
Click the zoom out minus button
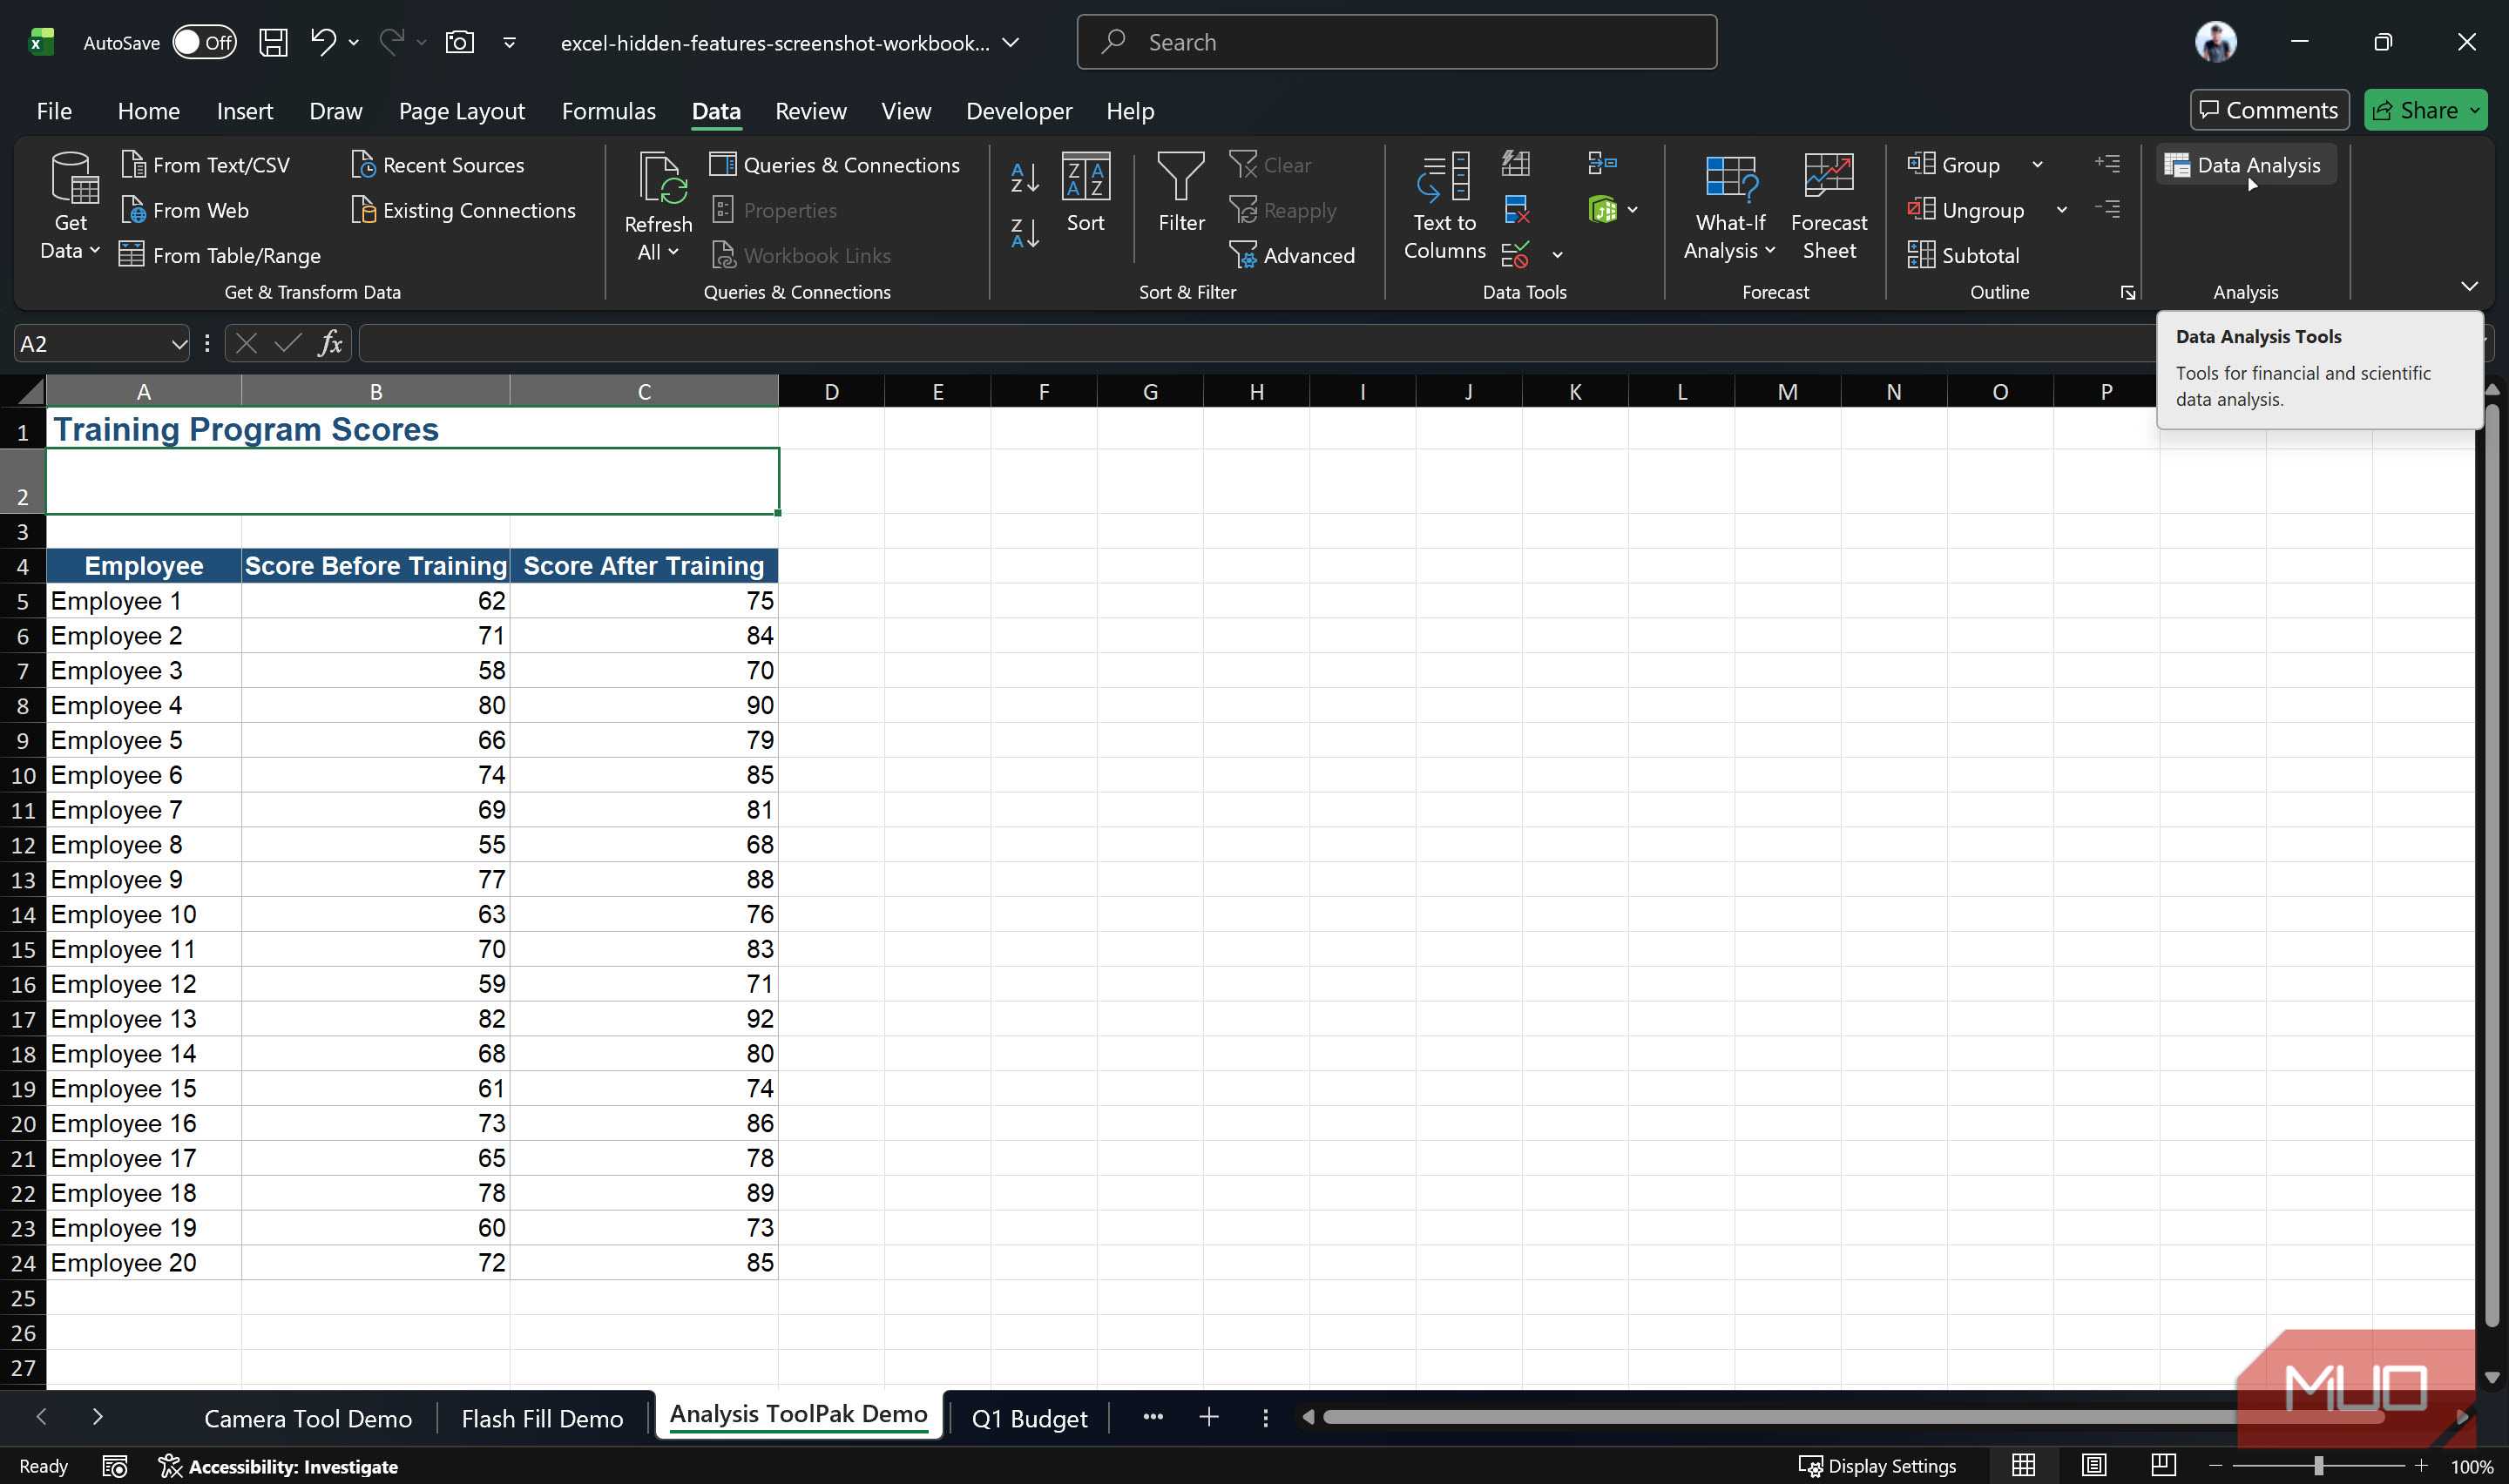click(x=2215, y=1466)
